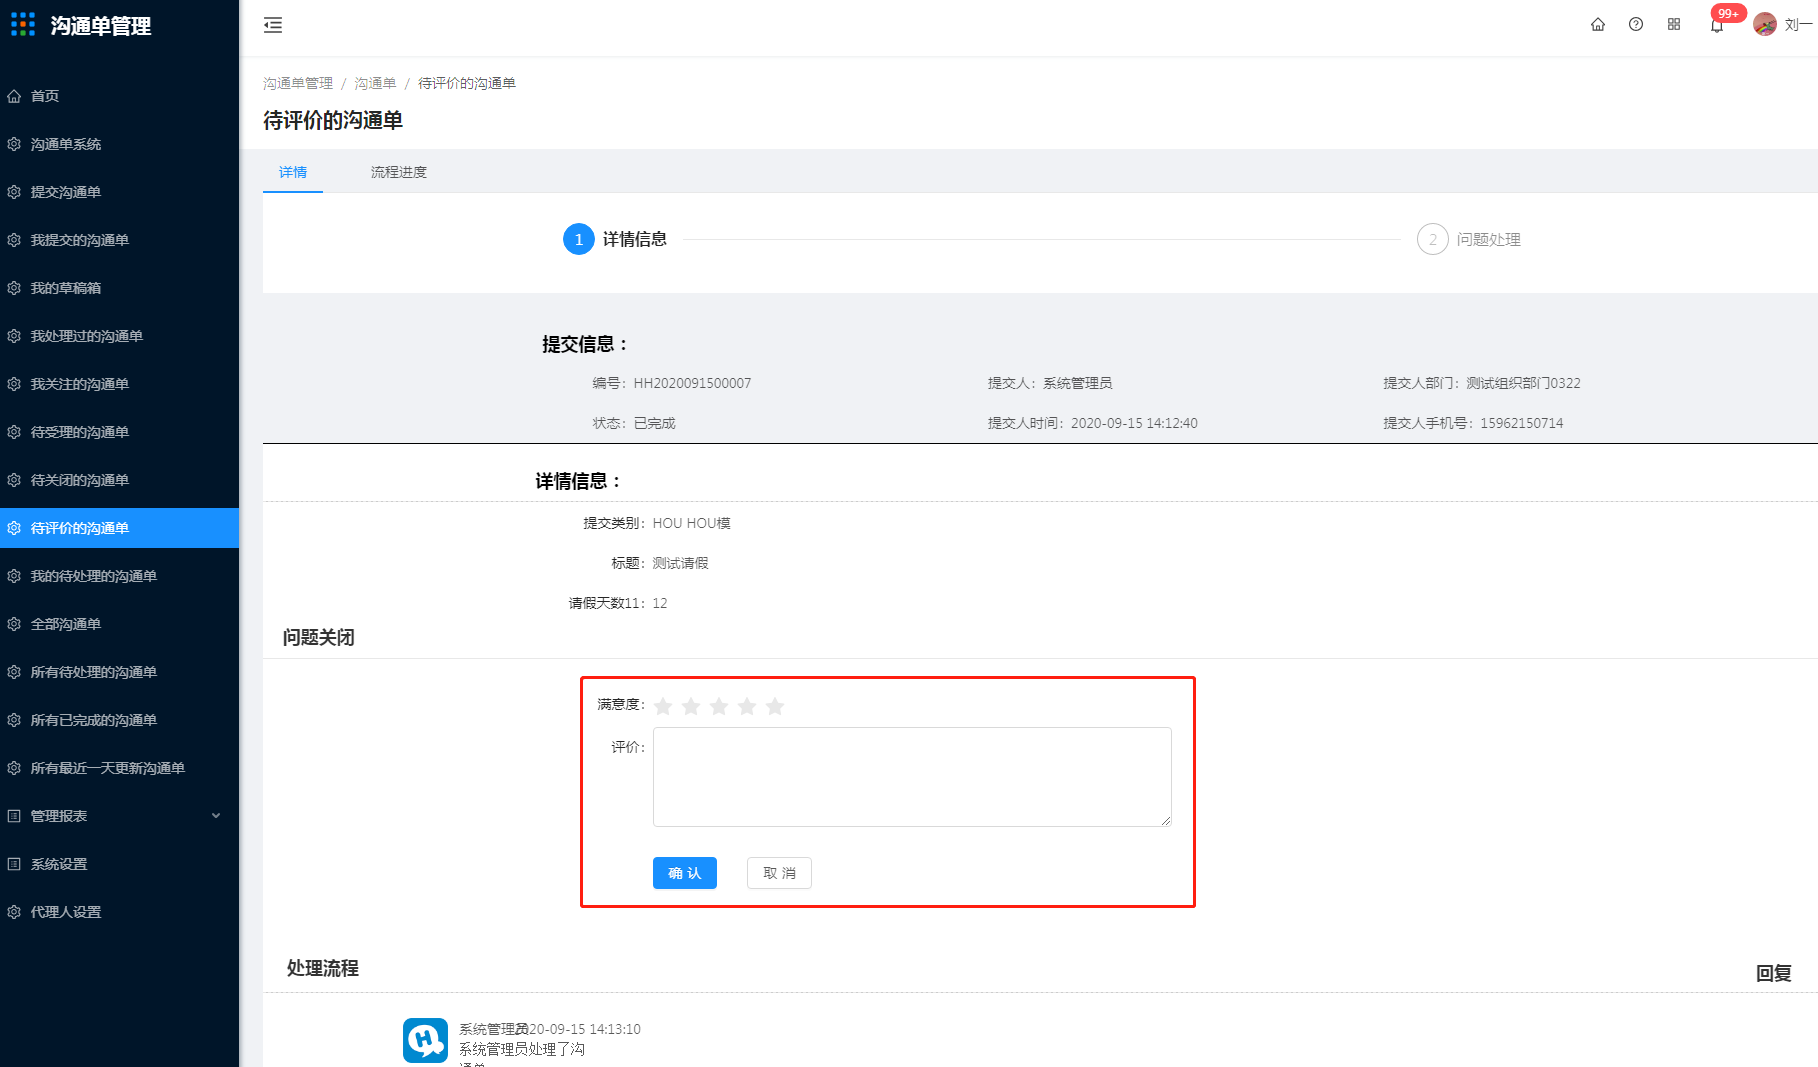This screenshot has height=1067, width=1818.
Task: Click the icon beside 系统设置
Action: [x=14, y=864]
